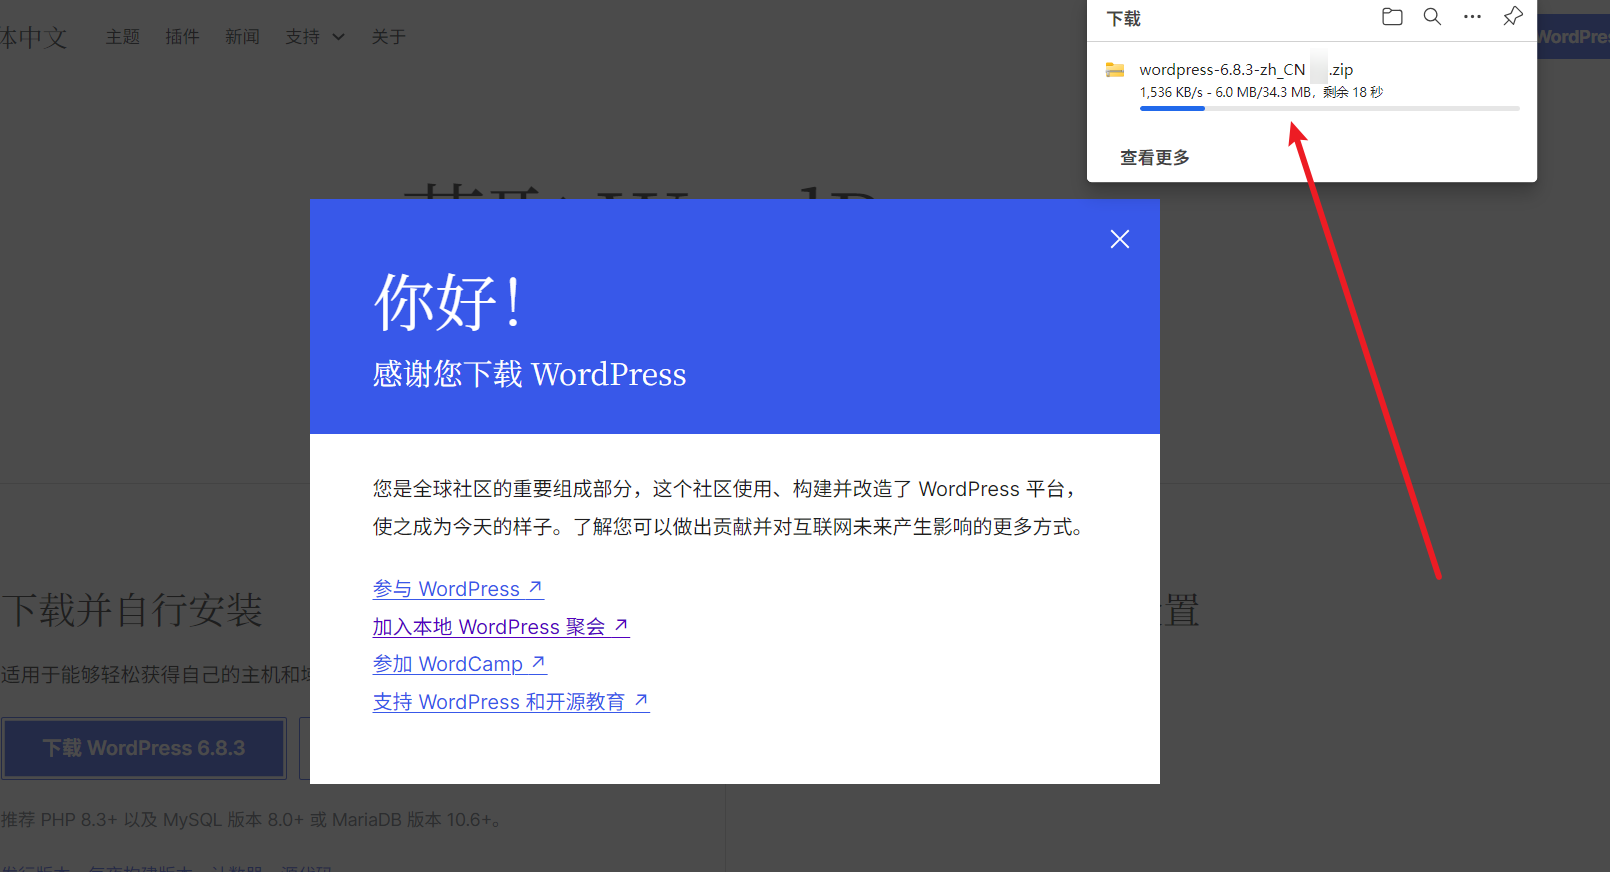Click the 下载 WordPress 6.8.3 button
Viewport: 1610px width, 872px height.
tap(144, 748)
